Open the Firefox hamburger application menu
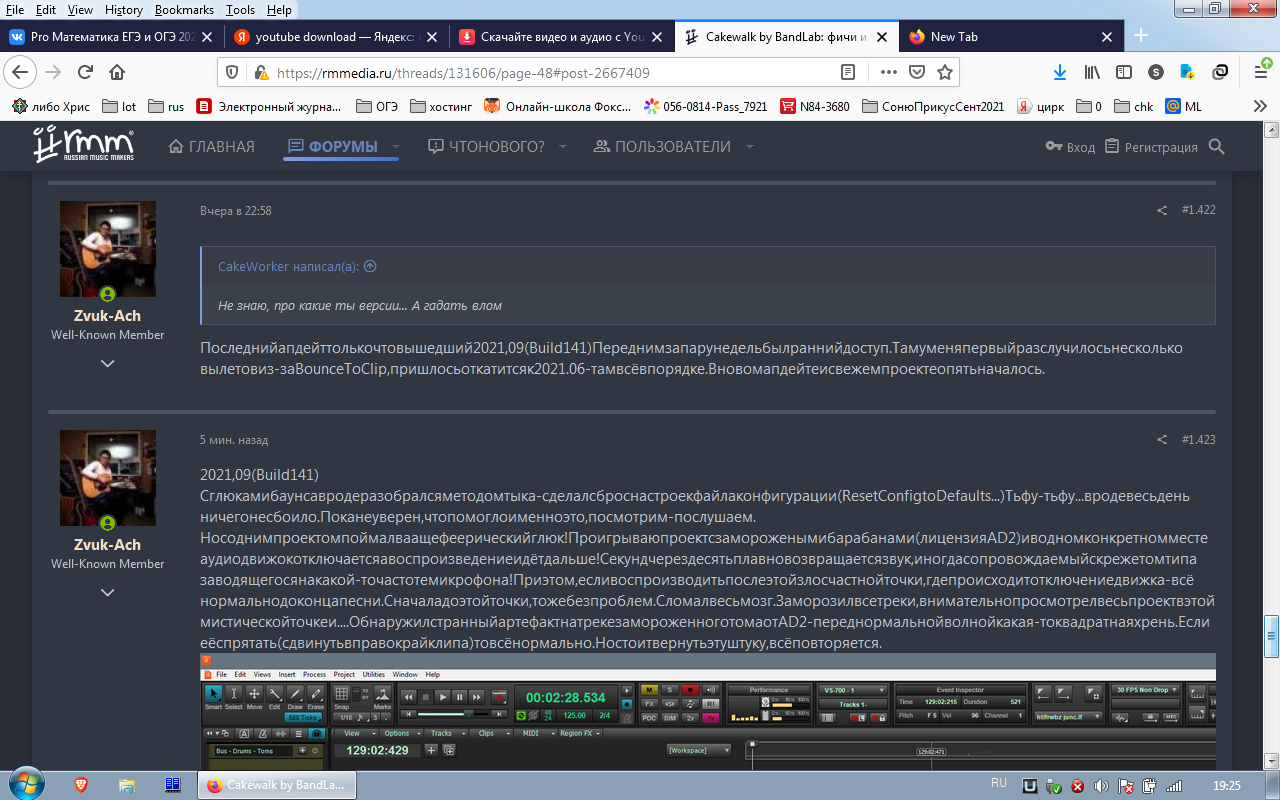This screenshot has height=800, width=1280. point(1260,72)
